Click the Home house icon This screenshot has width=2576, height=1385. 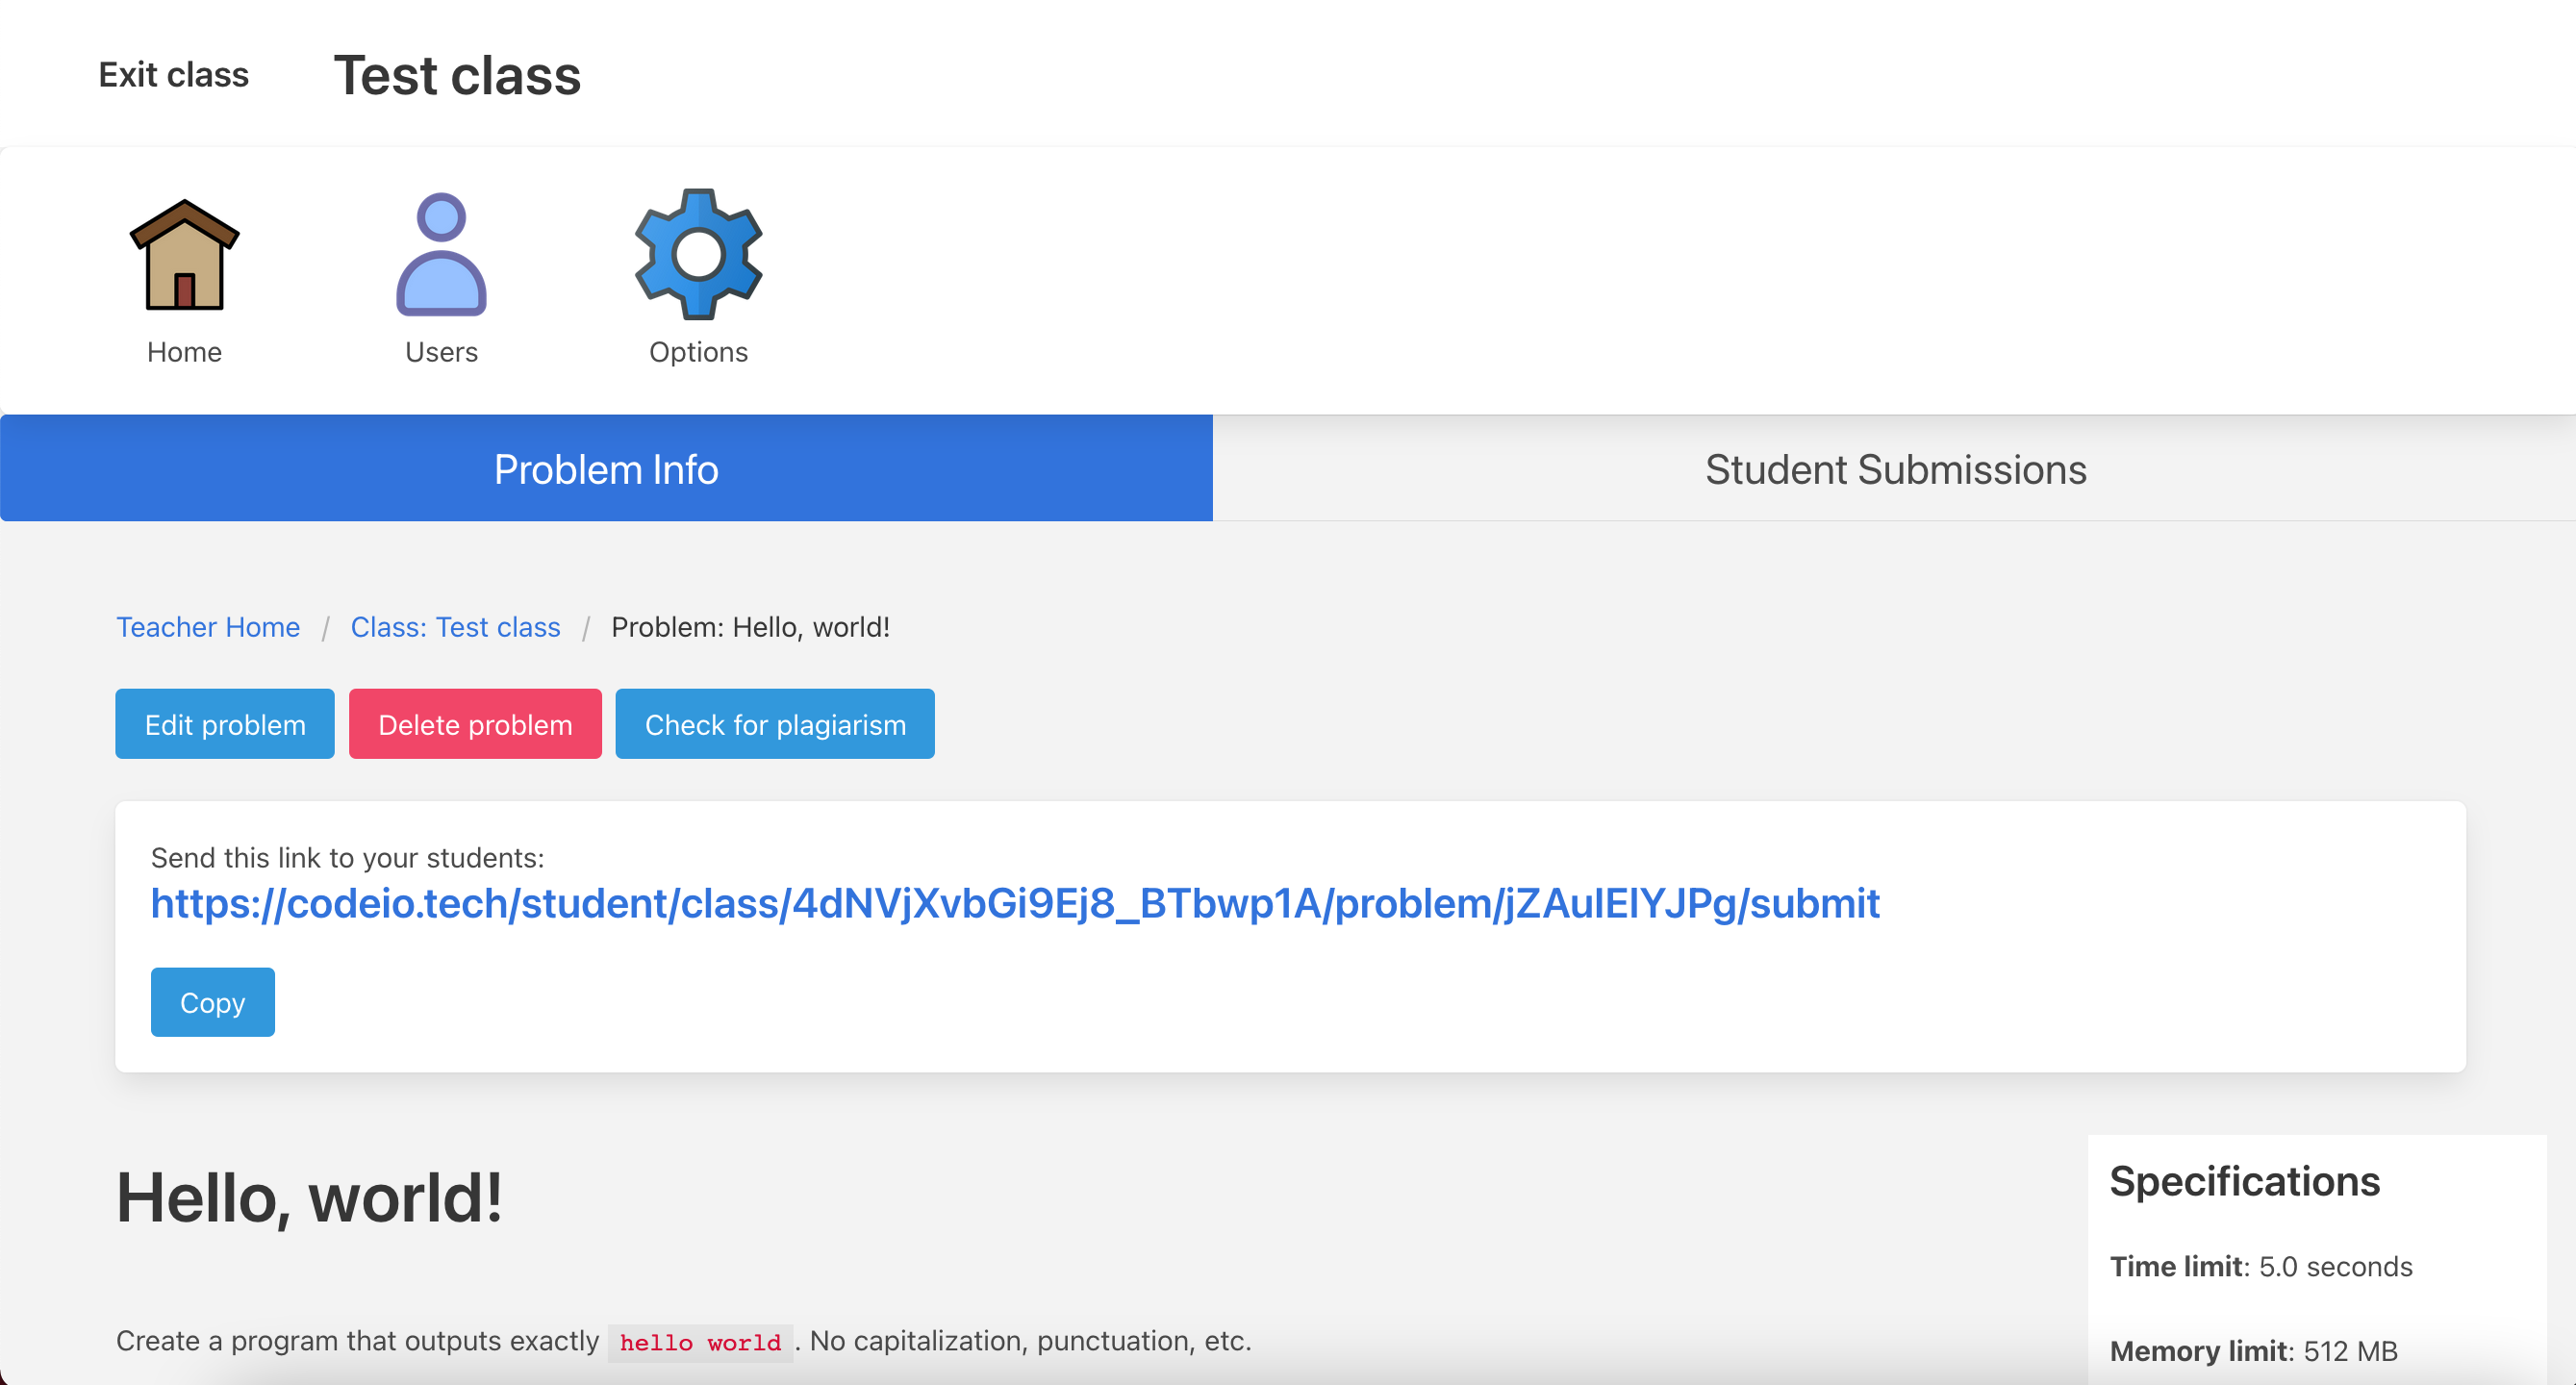(184, 255)
